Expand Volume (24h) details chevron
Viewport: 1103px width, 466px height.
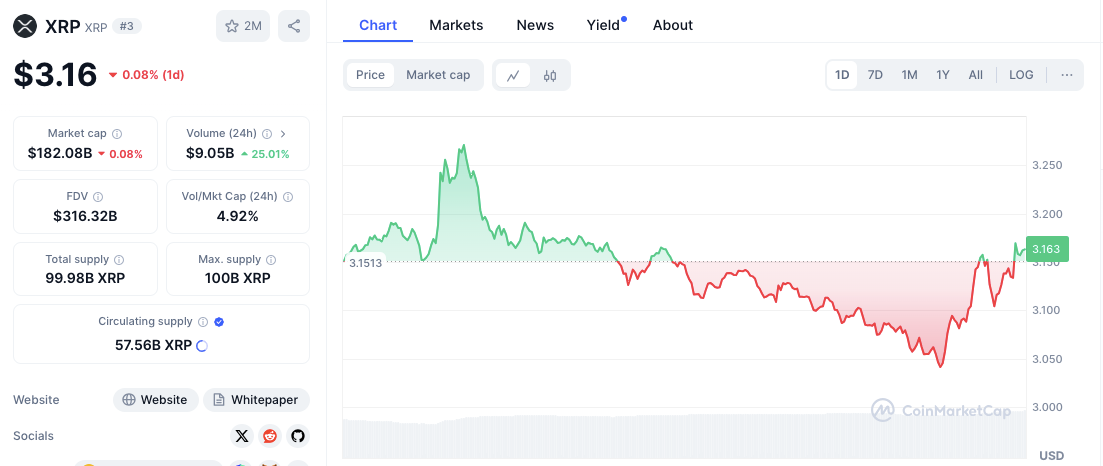[283, 134]
